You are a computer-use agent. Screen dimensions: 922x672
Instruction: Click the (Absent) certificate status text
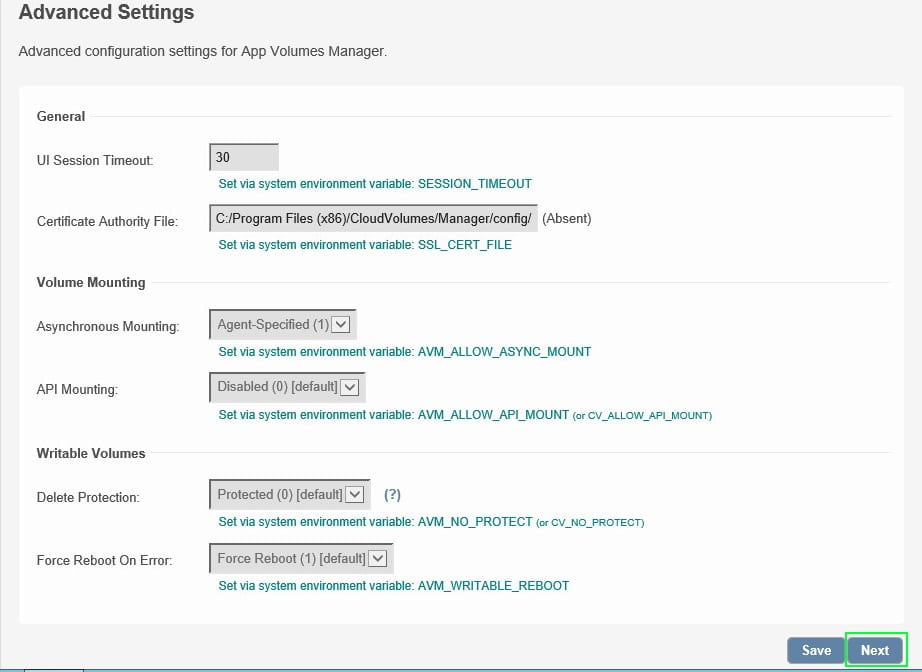tap(567, 218)
